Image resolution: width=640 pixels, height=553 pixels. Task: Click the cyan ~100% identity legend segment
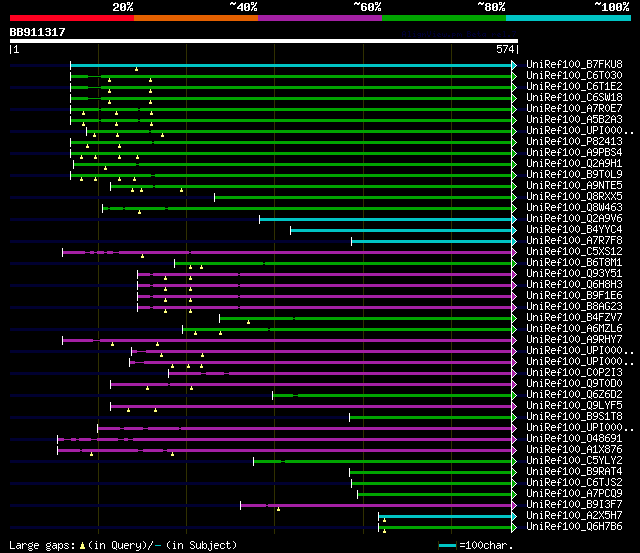(x=569, y=18)
